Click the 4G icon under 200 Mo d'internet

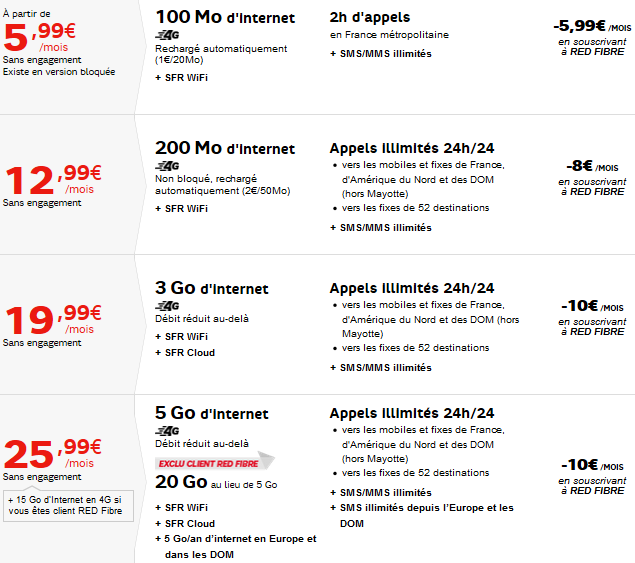167,166
